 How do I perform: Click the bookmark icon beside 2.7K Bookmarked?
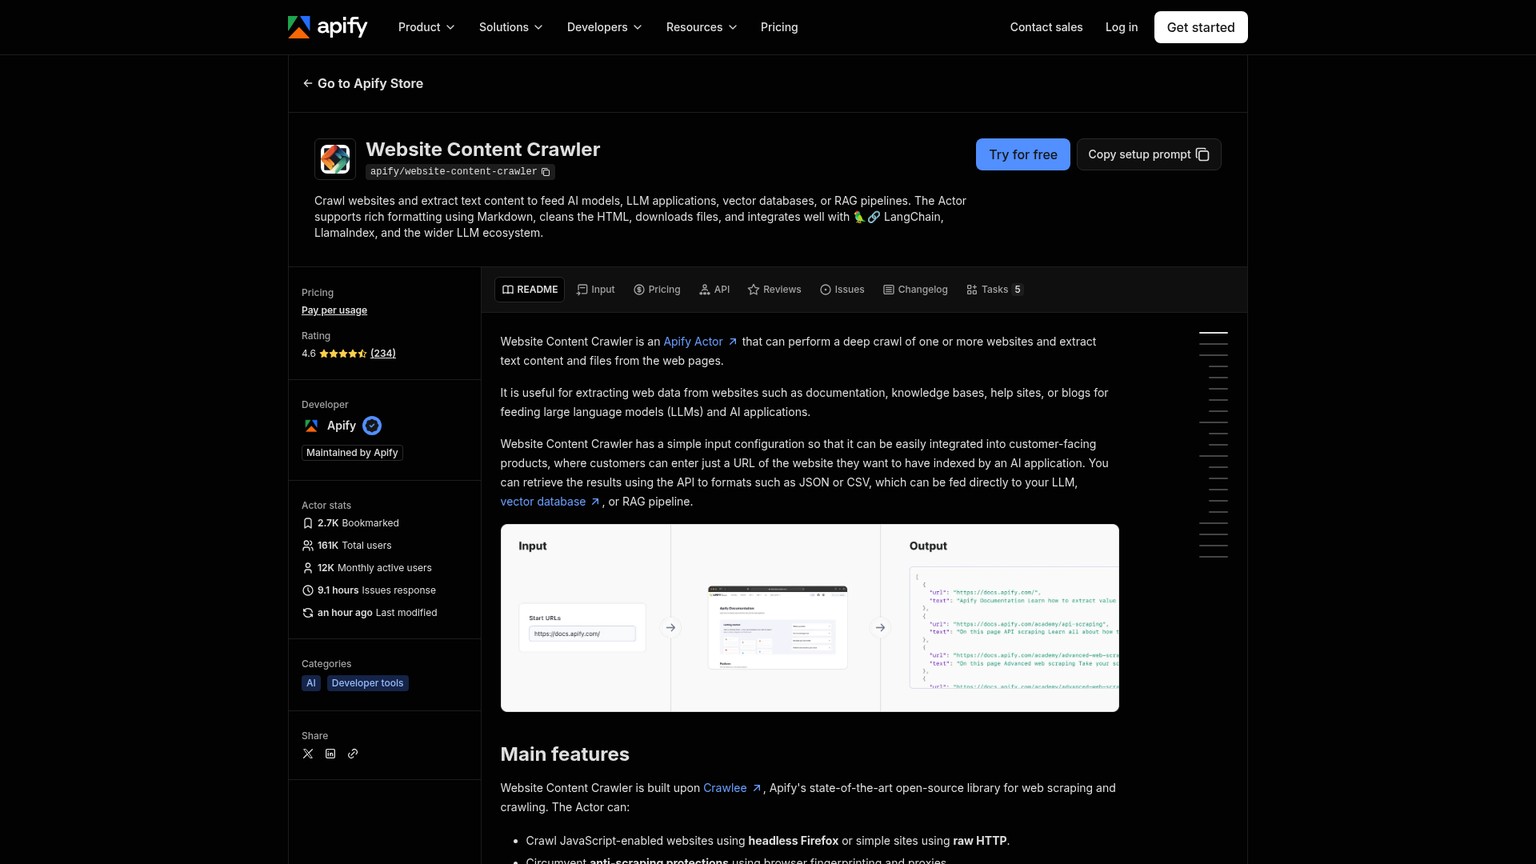308,523
